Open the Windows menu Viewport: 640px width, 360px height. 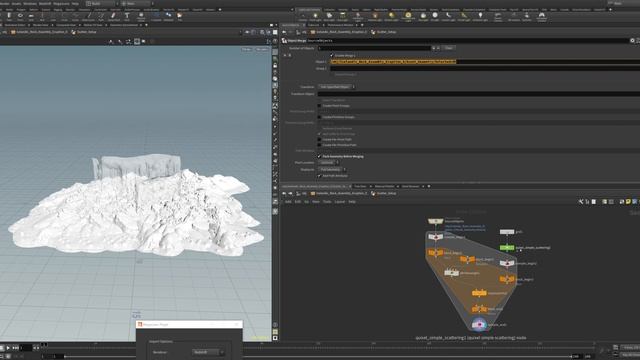[x=30, y=3]
